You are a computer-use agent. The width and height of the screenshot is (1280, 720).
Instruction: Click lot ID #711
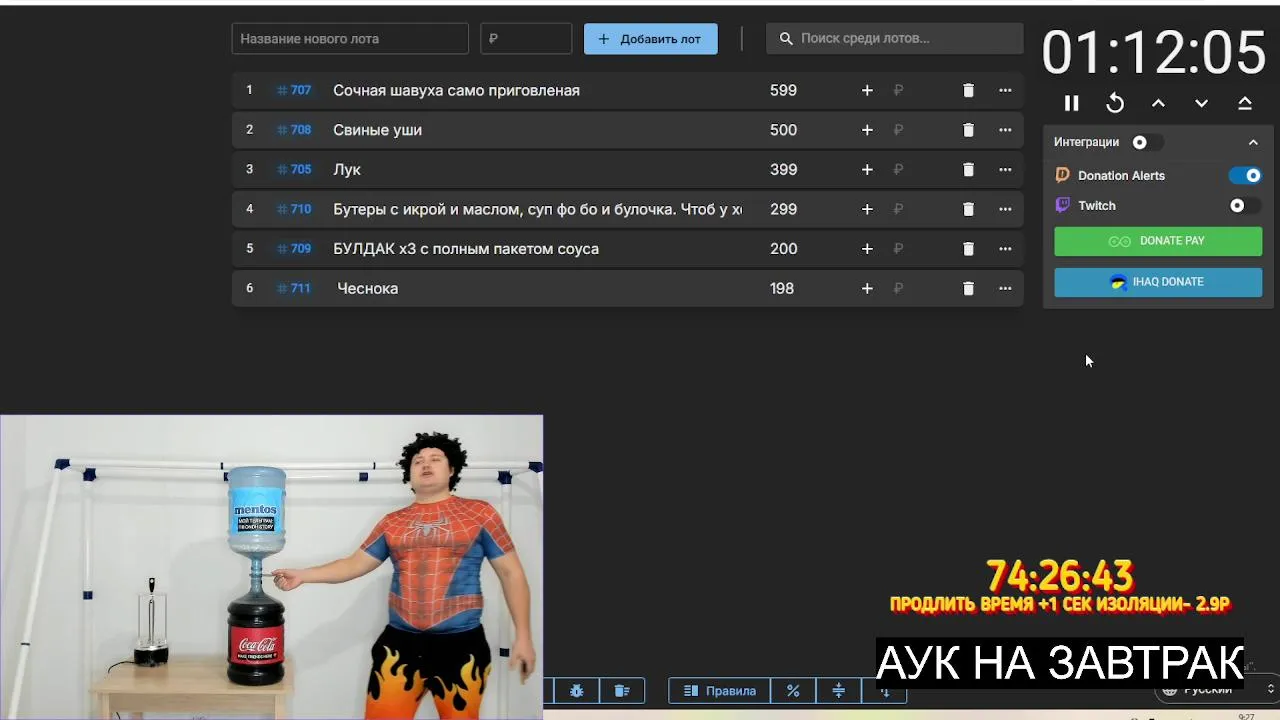click(294, 288)
